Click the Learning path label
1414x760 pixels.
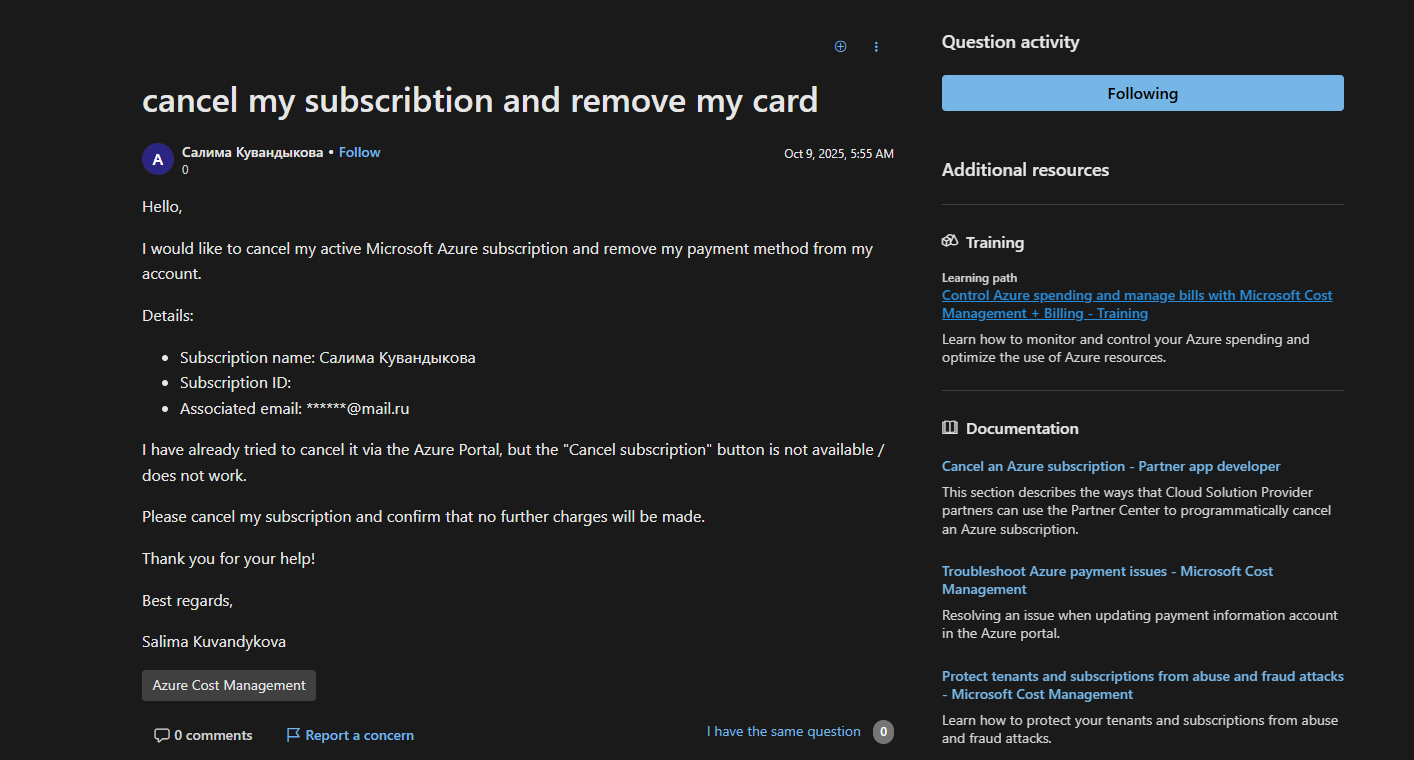point(979,278)
